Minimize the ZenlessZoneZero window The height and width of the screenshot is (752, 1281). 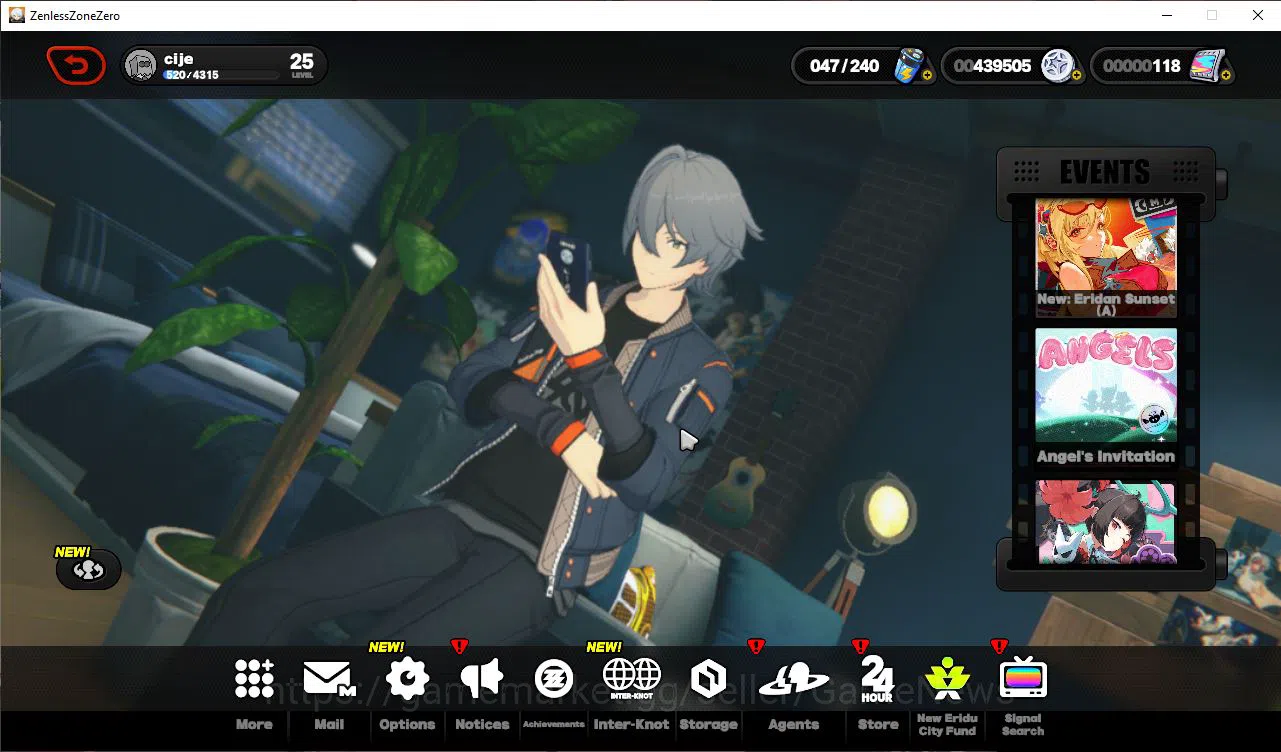tap(1167, 15)
